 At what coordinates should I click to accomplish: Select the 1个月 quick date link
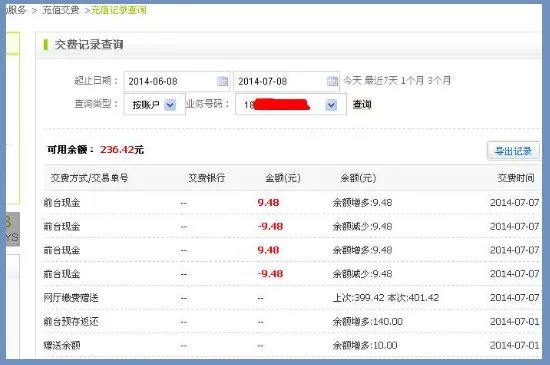click(412, 81)
